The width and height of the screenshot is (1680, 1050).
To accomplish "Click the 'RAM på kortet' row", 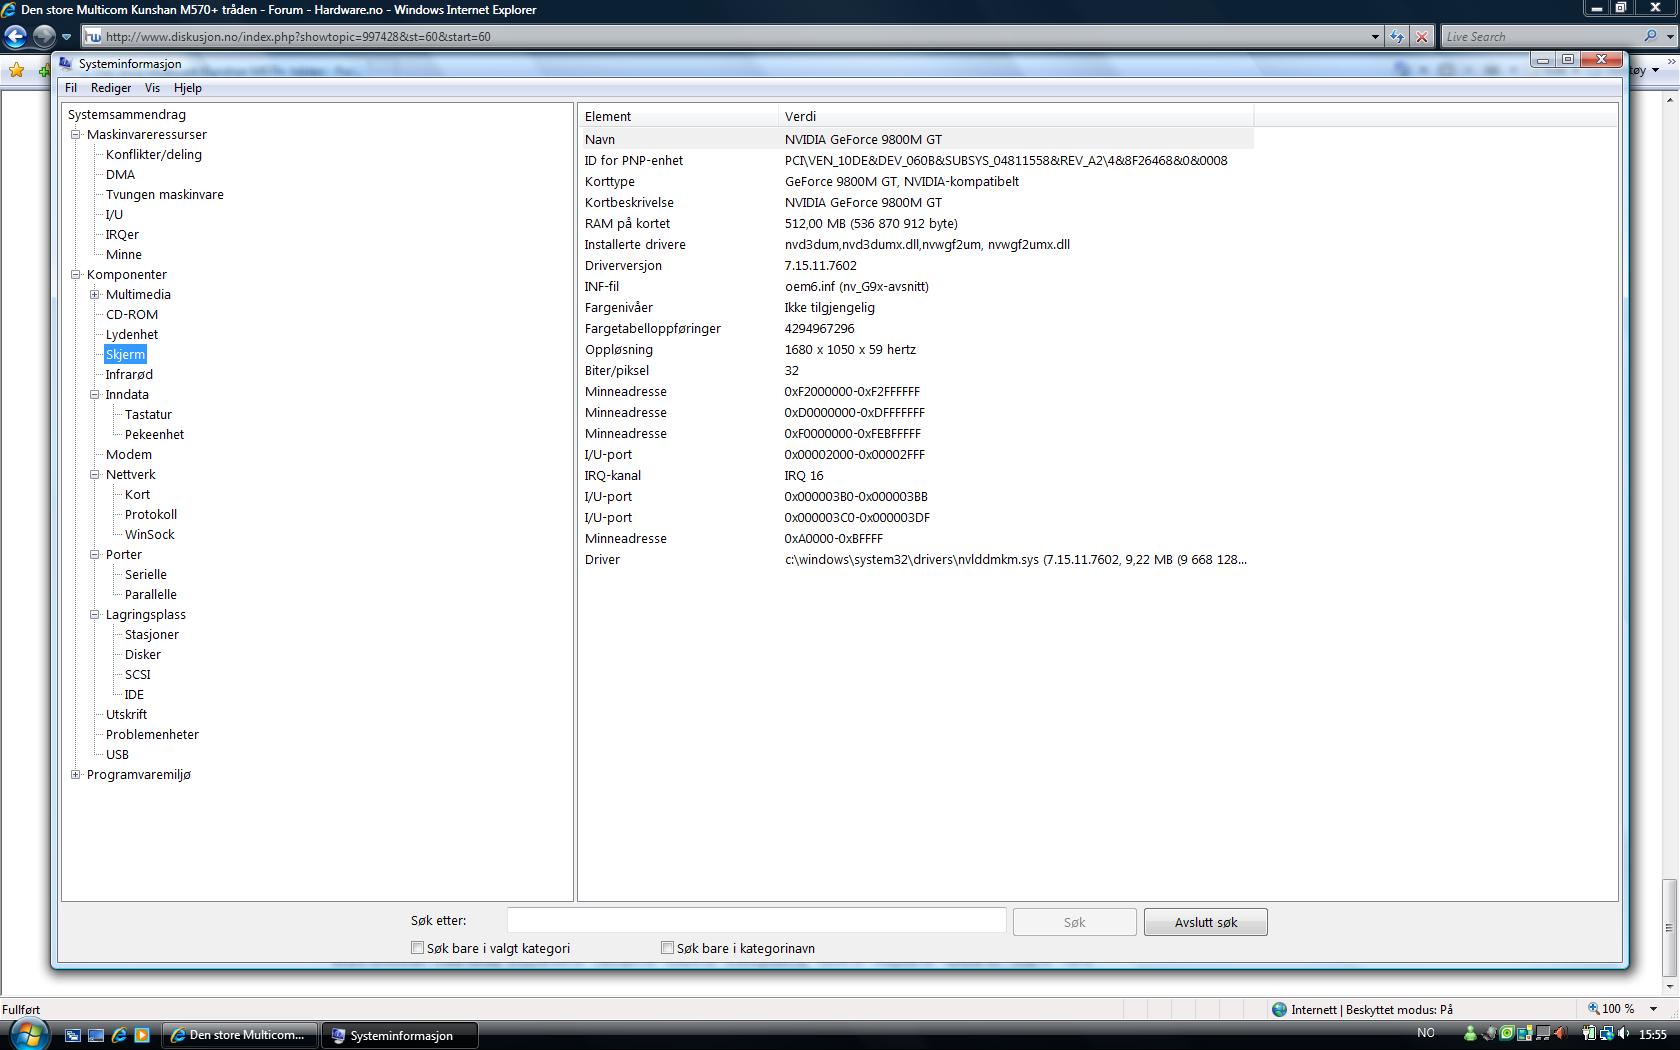I will pyautogui.click(x=916, y=224).
